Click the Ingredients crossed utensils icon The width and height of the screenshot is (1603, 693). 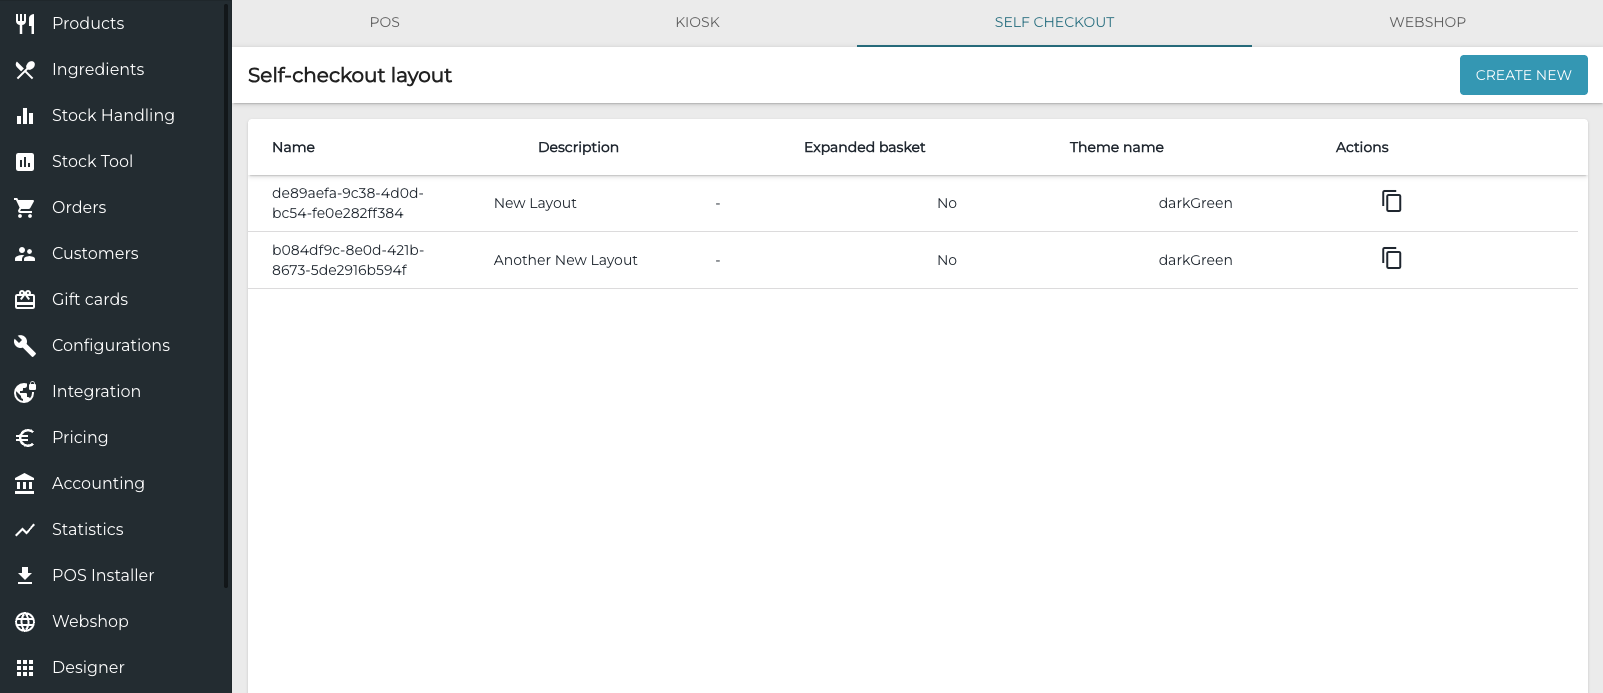click(25, 69)
